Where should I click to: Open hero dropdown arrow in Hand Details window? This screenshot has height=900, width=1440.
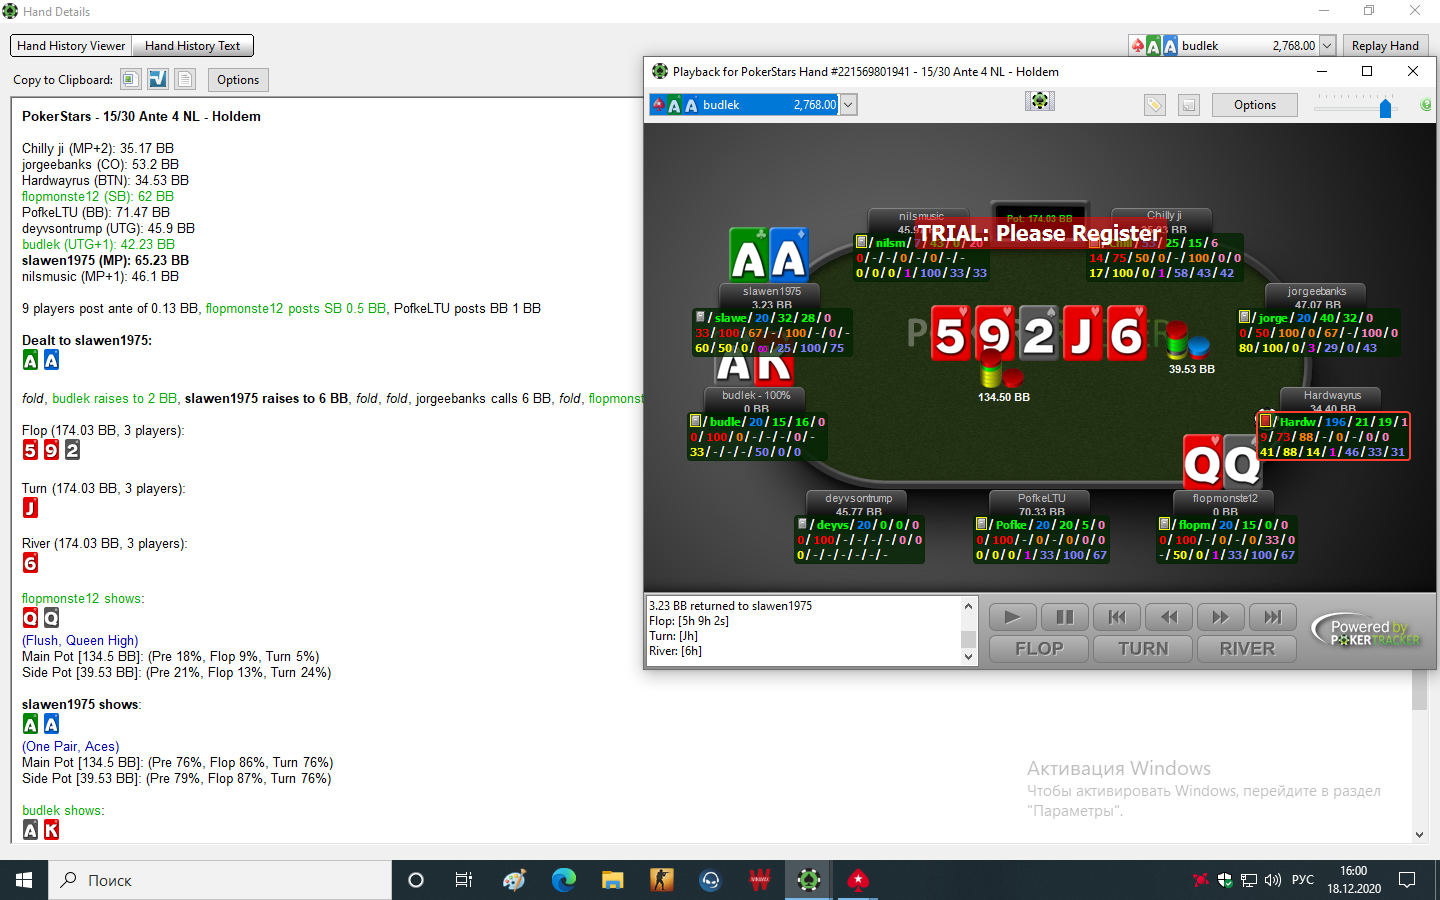click(1327, 45)
